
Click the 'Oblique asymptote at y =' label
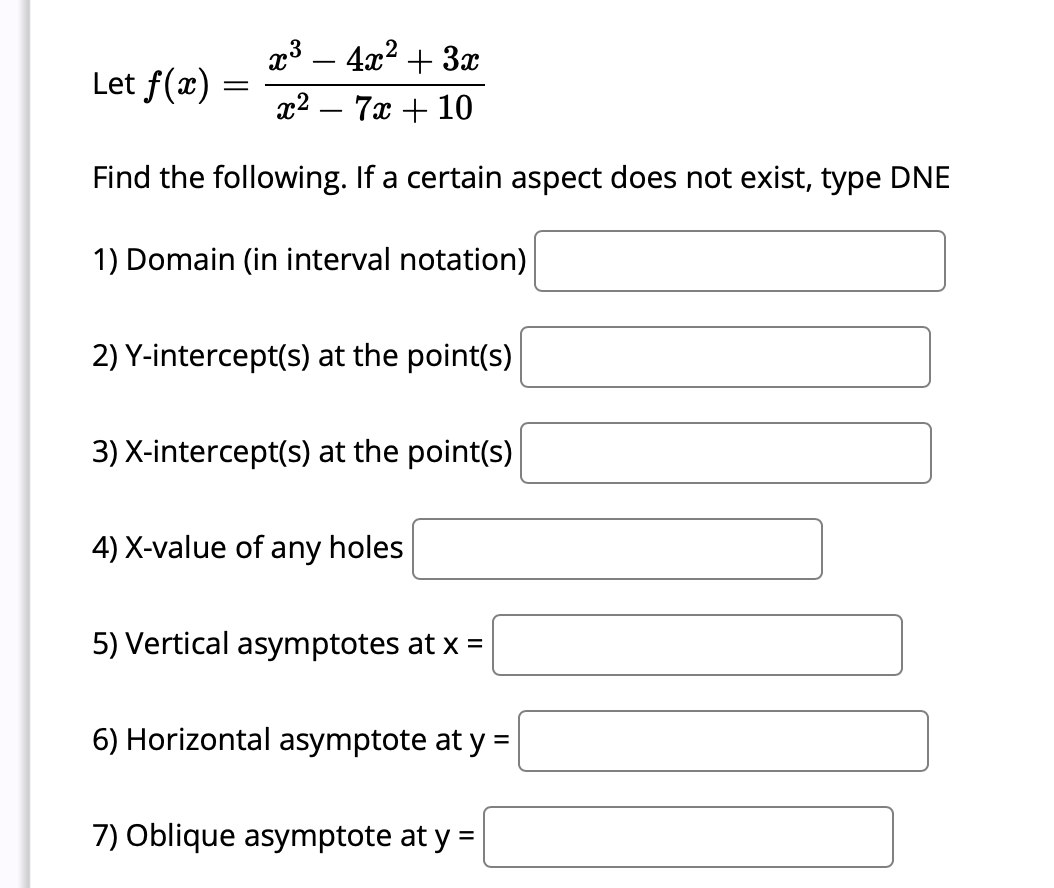[x=285, y=836]
